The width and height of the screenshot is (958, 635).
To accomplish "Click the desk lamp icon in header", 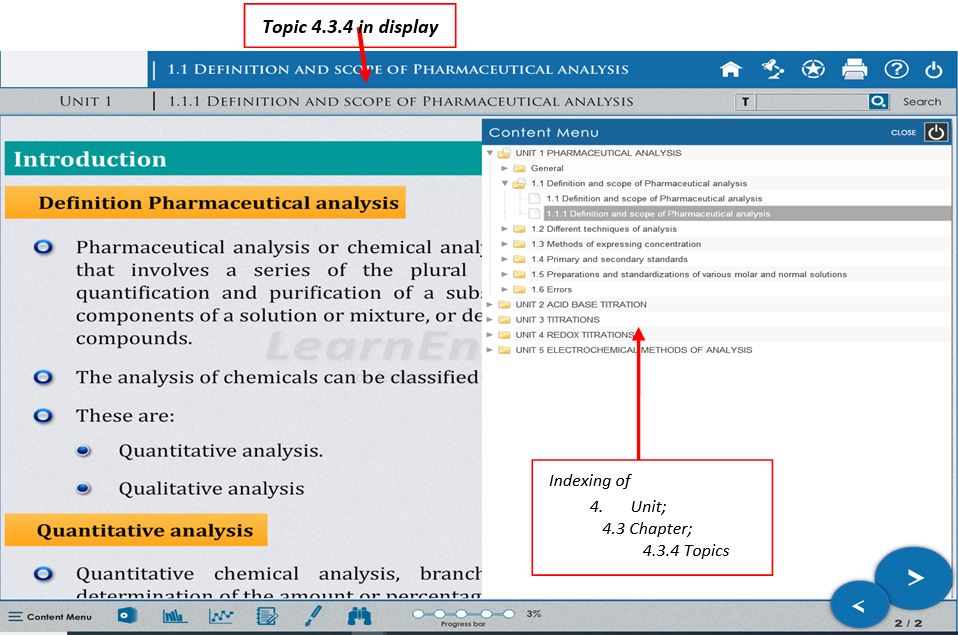I will click(772, 69).
